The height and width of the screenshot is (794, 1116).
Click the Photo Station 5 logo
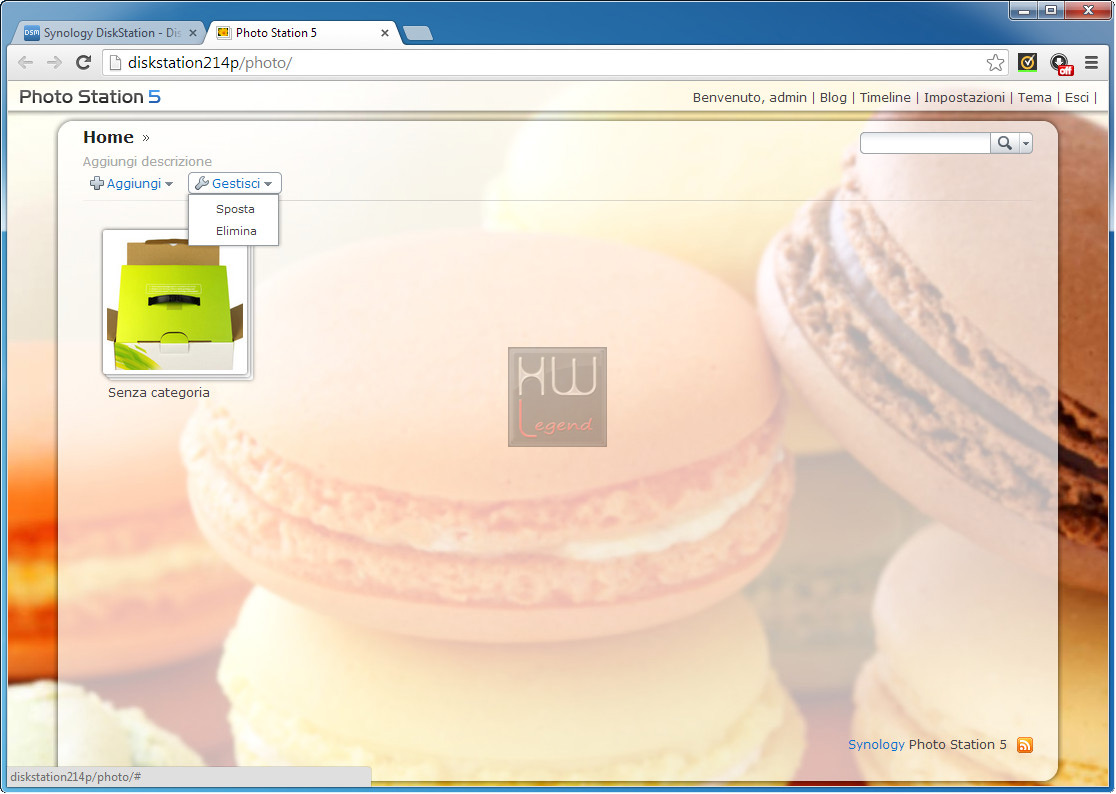(x=90, y=97)
